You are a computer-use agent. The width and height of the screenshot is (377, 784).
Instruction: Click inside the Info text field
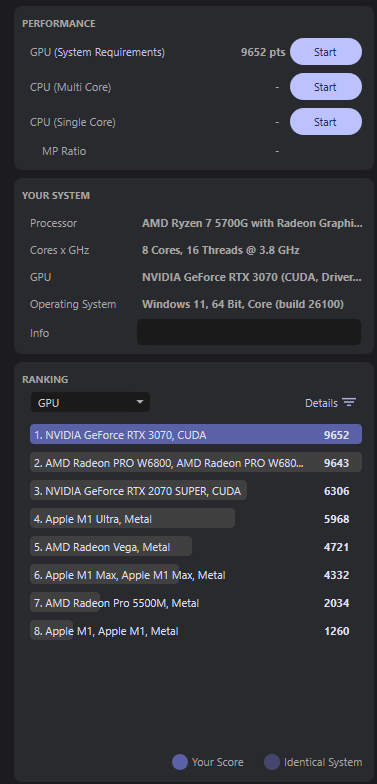[x=249, y=332]
